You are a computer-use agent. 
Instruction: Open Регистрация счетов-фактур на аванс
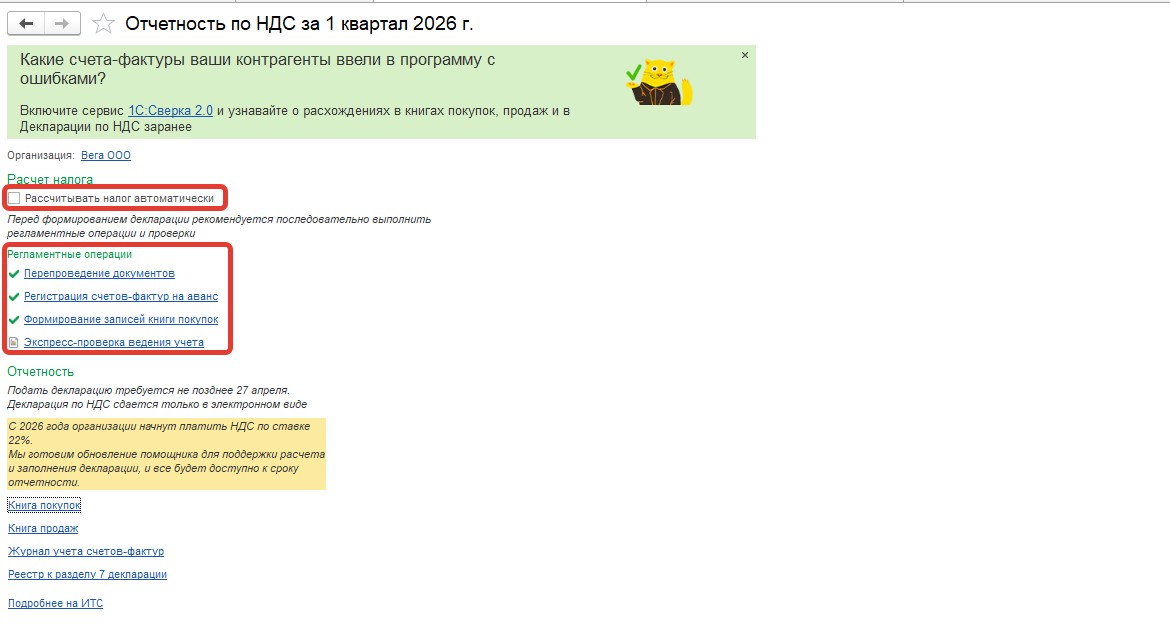coord(120,297)
